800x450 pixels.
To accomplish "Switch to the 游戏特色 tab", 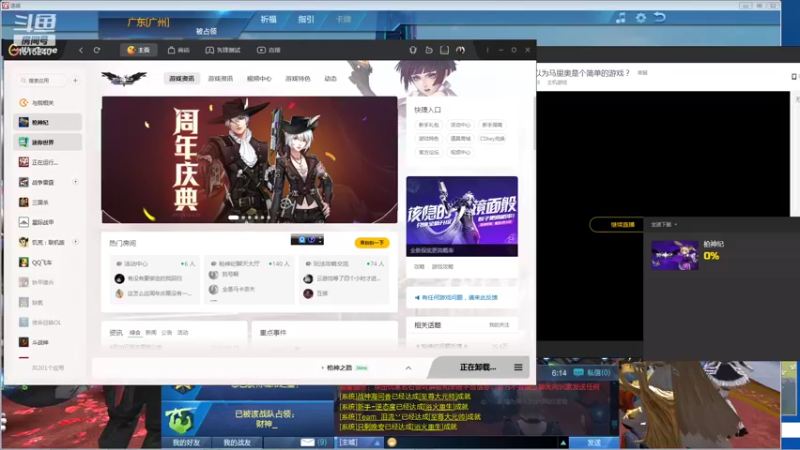I will coord(298,79).
